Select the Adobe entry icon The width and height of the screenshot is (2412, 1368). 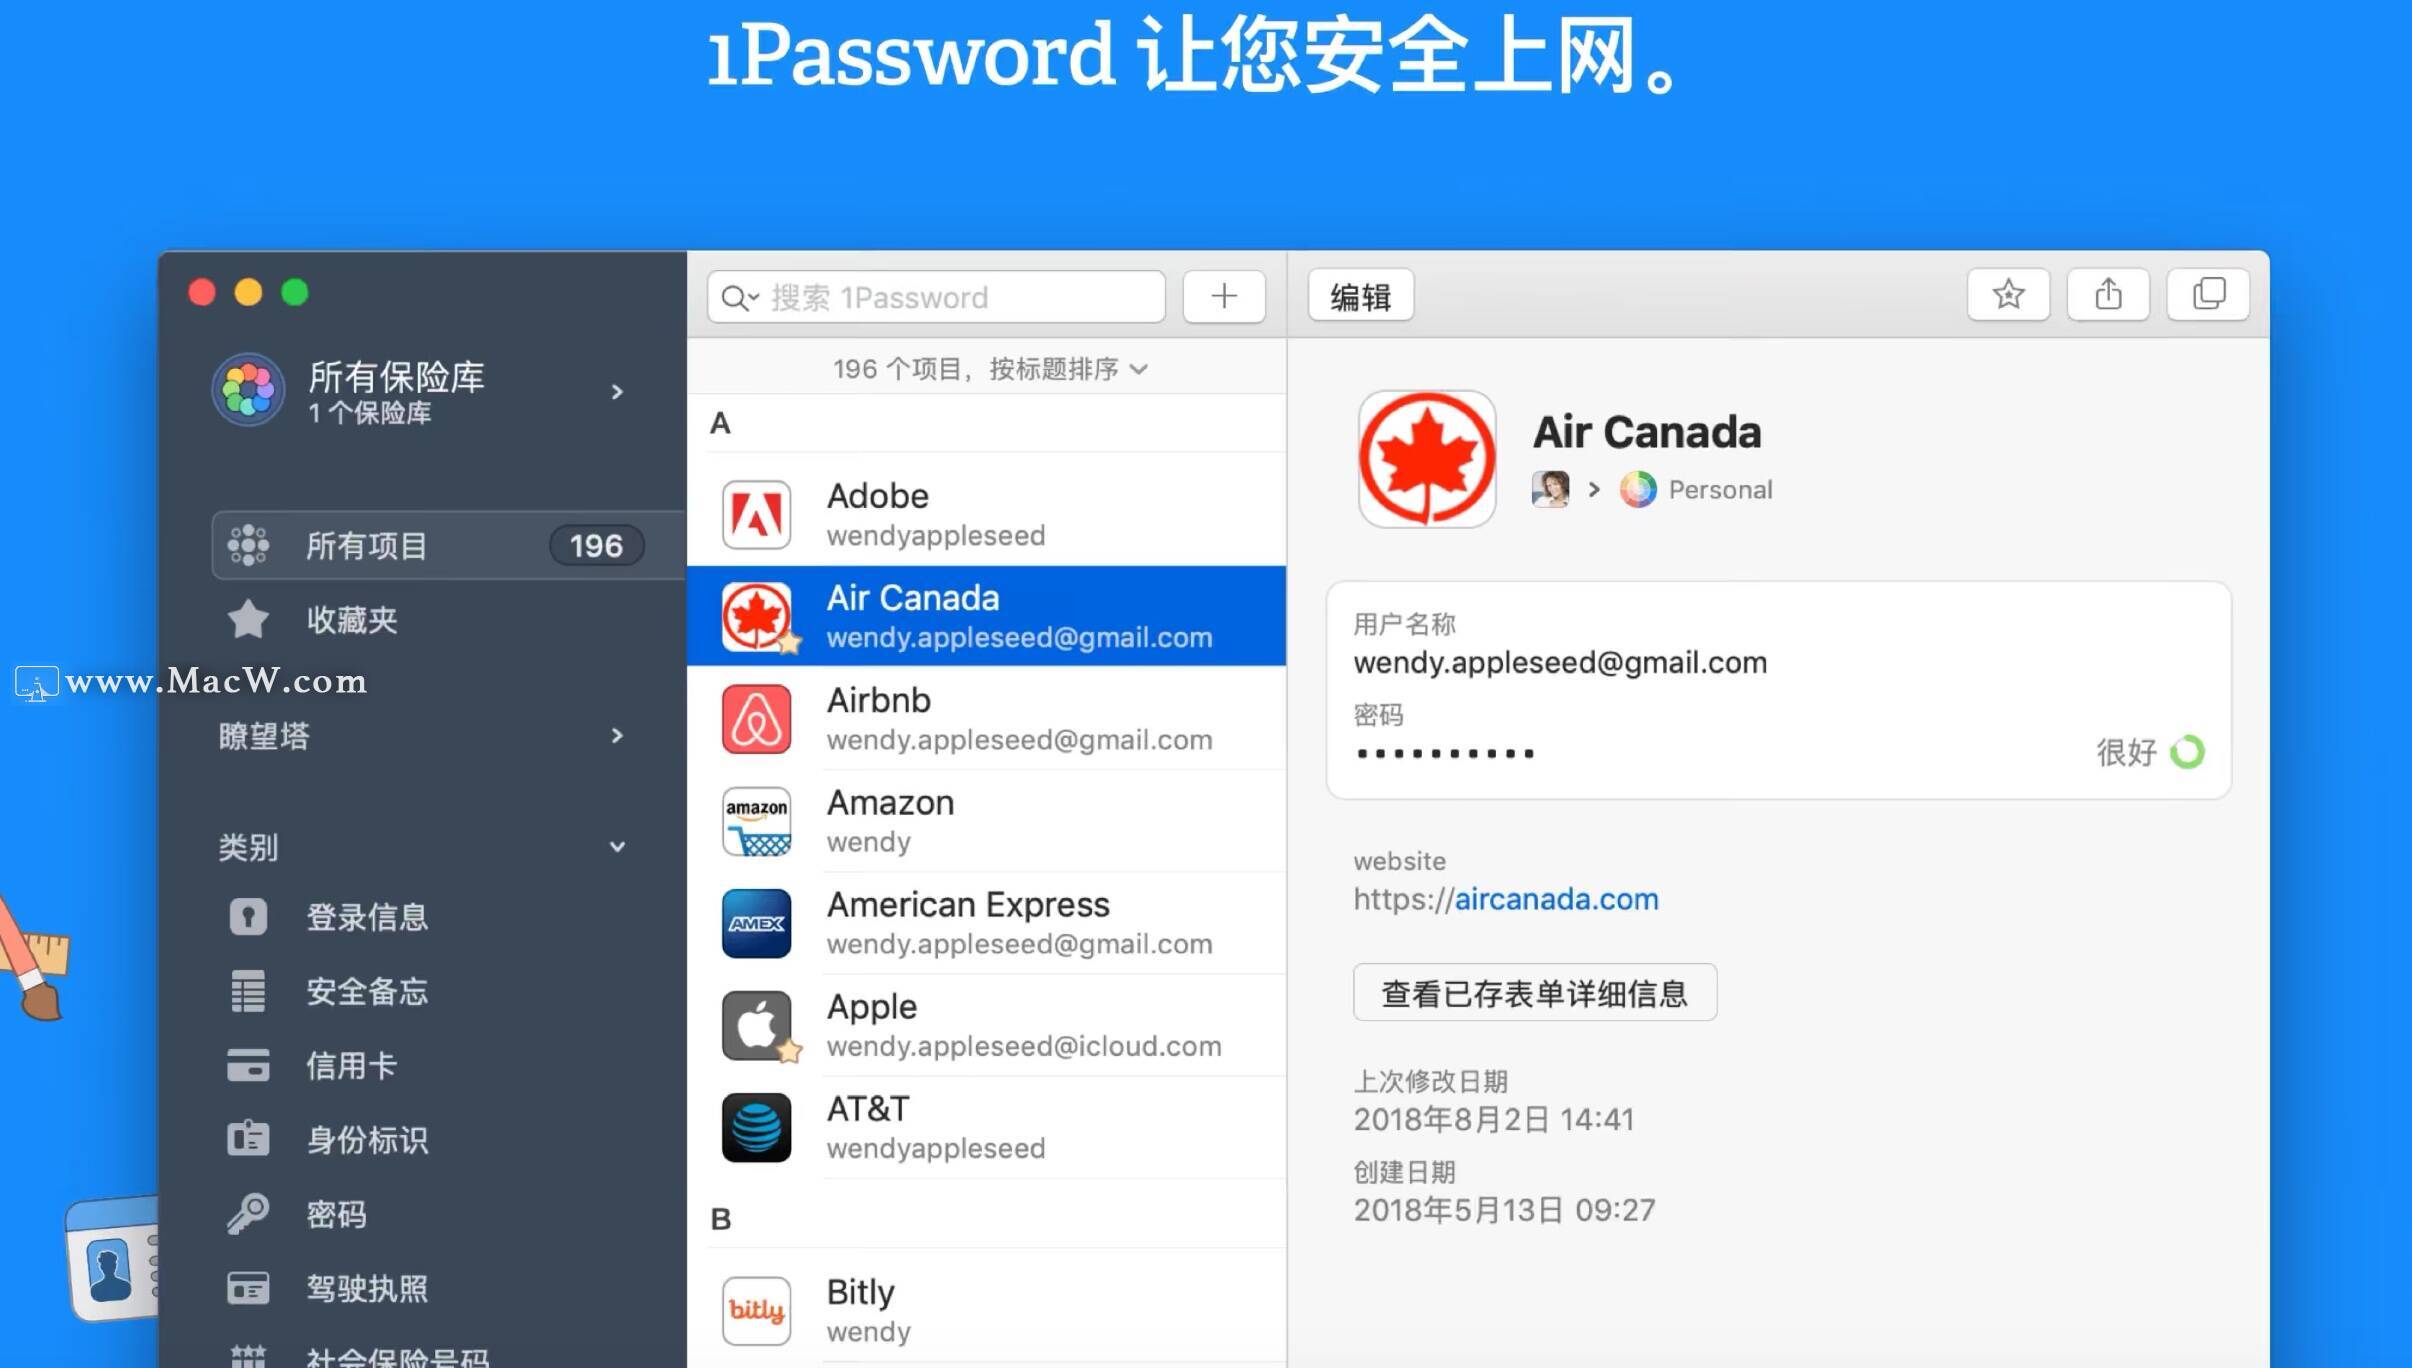pyautogui.click(x=759, y=513)
